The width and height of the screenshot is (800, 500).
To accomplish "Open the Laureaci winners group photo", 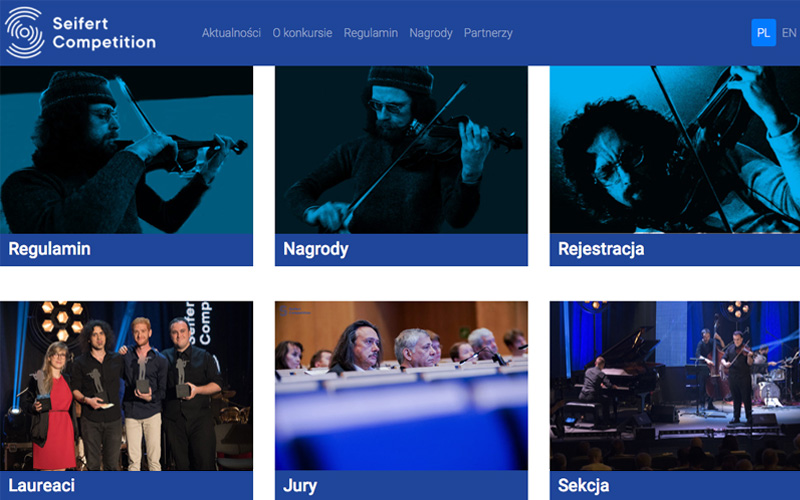I will 126,386.
